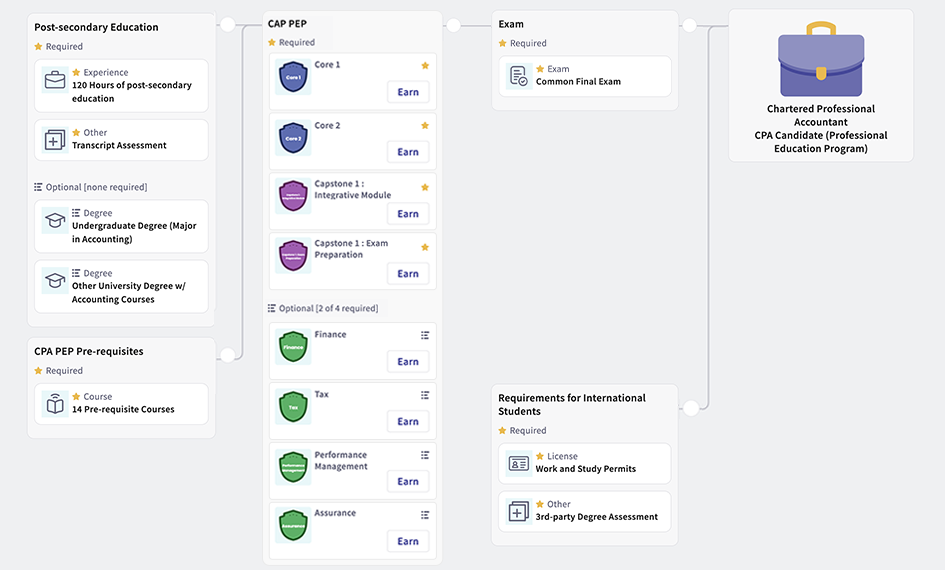Click CPA Candidate (Professional Education Program) text
Screen dimensions: 945x570
pos(821,142)
